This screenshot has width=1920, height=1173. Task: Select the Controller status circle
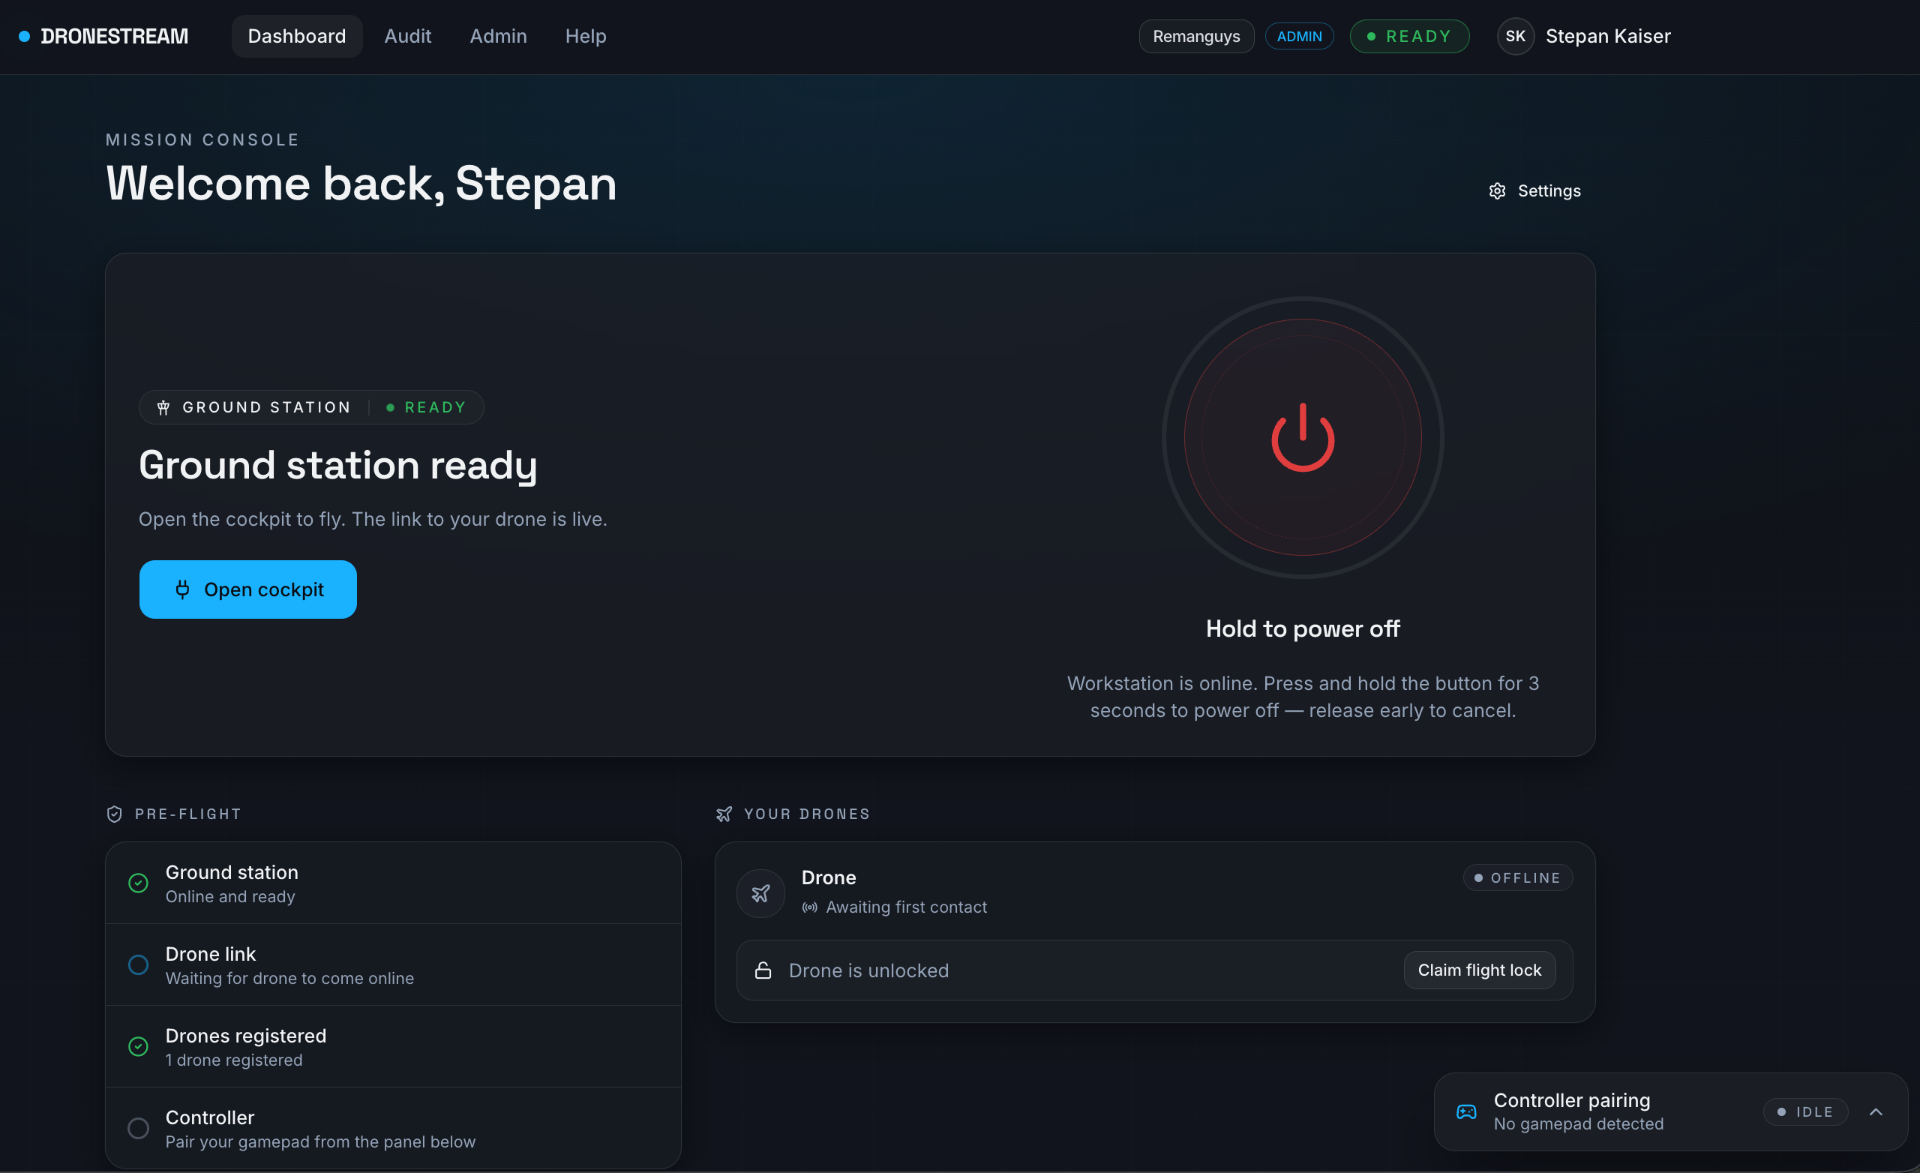[x=138, y=1128]
